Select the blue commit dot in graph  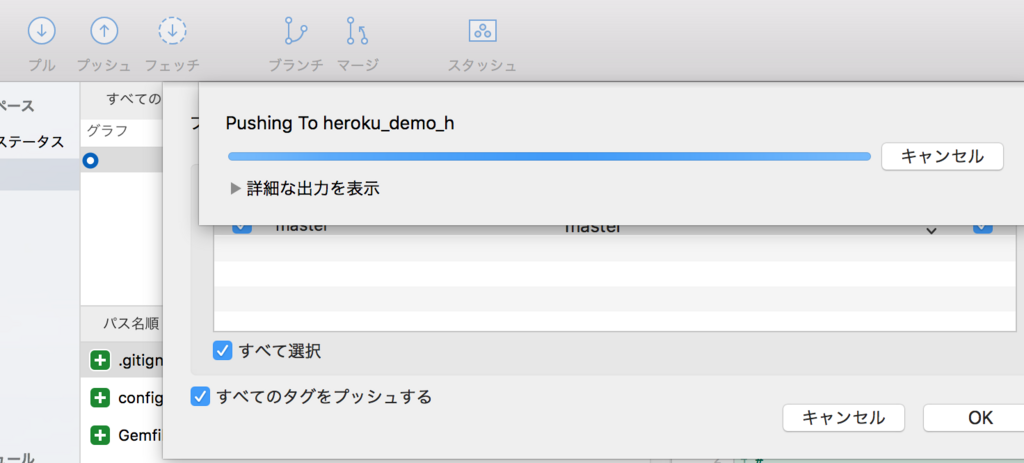pyautogui.click(x=91, y=160)
